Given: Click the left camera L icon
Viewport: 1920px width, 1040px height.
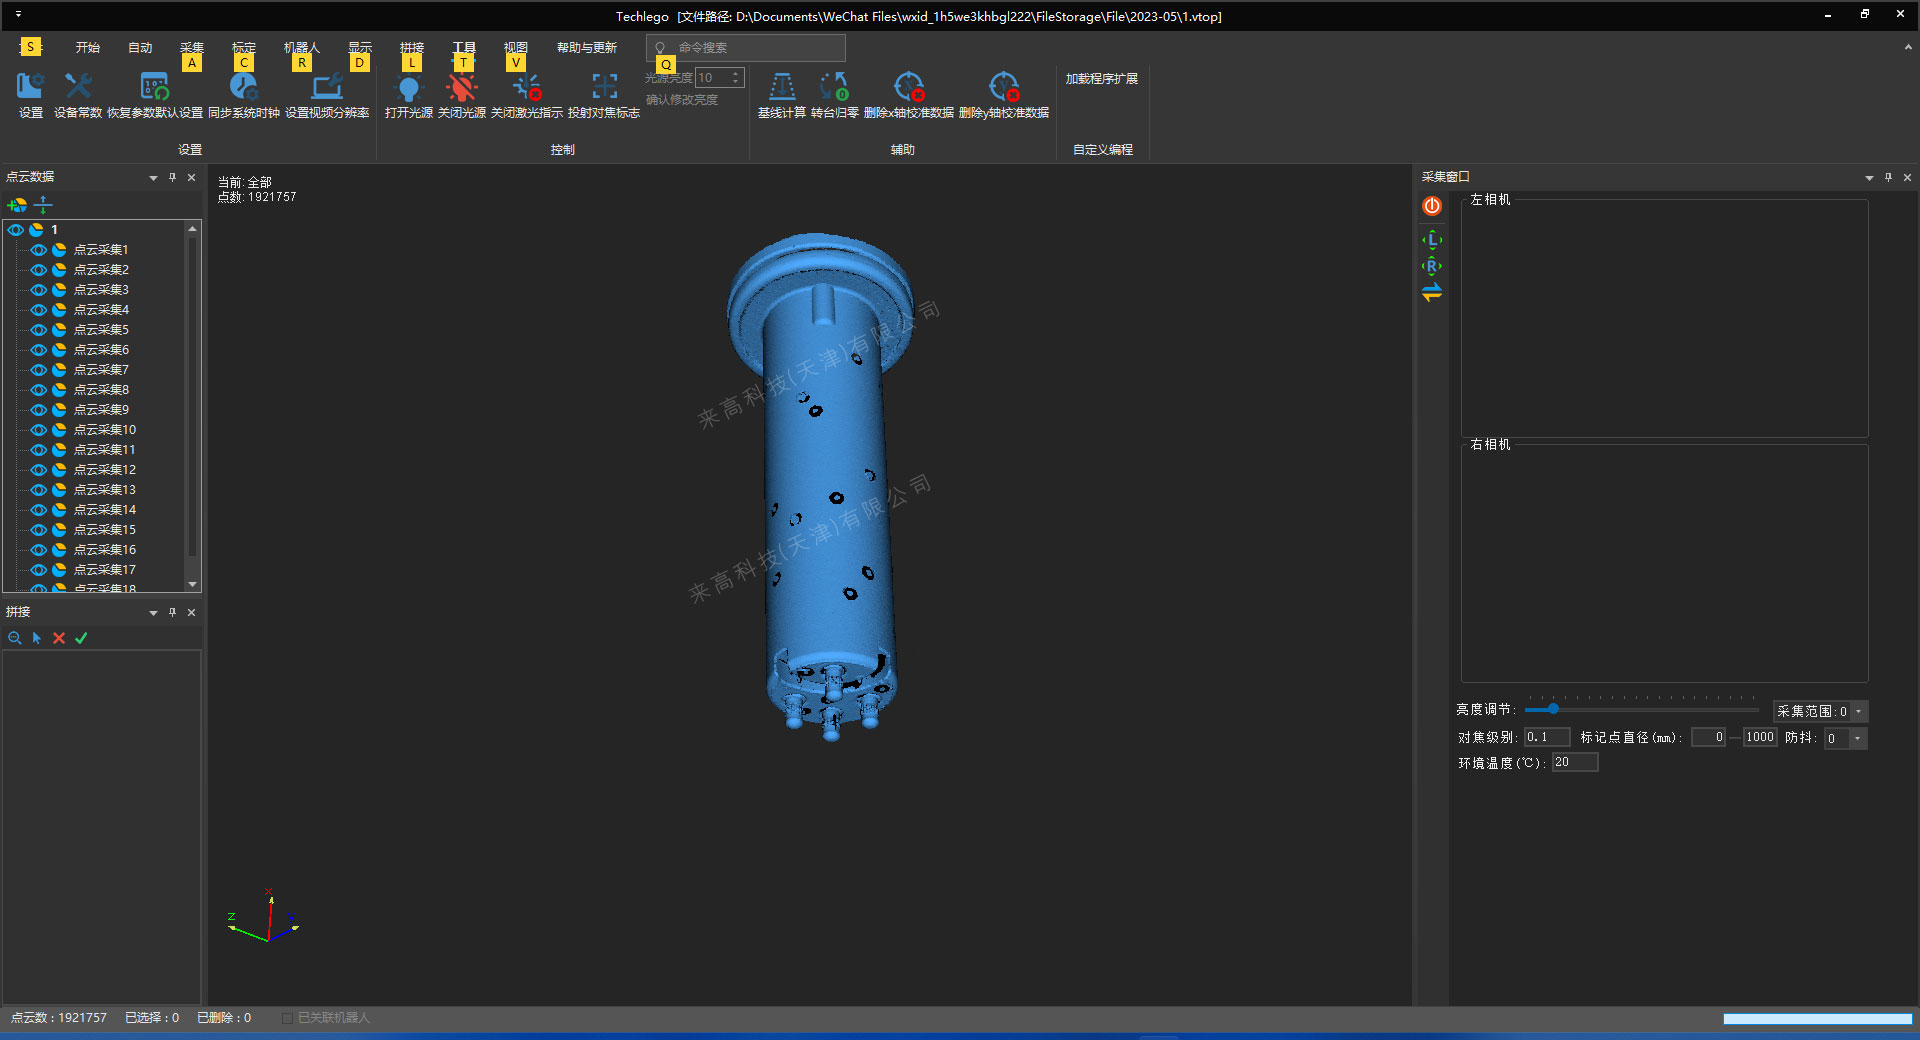Looking at the screenshot, I should click(x=1432, y=240).
